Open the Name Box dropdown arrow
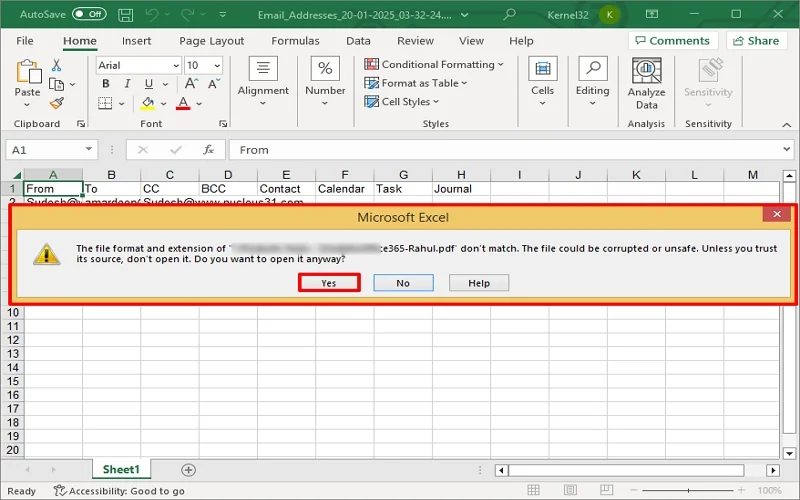 pyautogui.click(x=89, y=149)
